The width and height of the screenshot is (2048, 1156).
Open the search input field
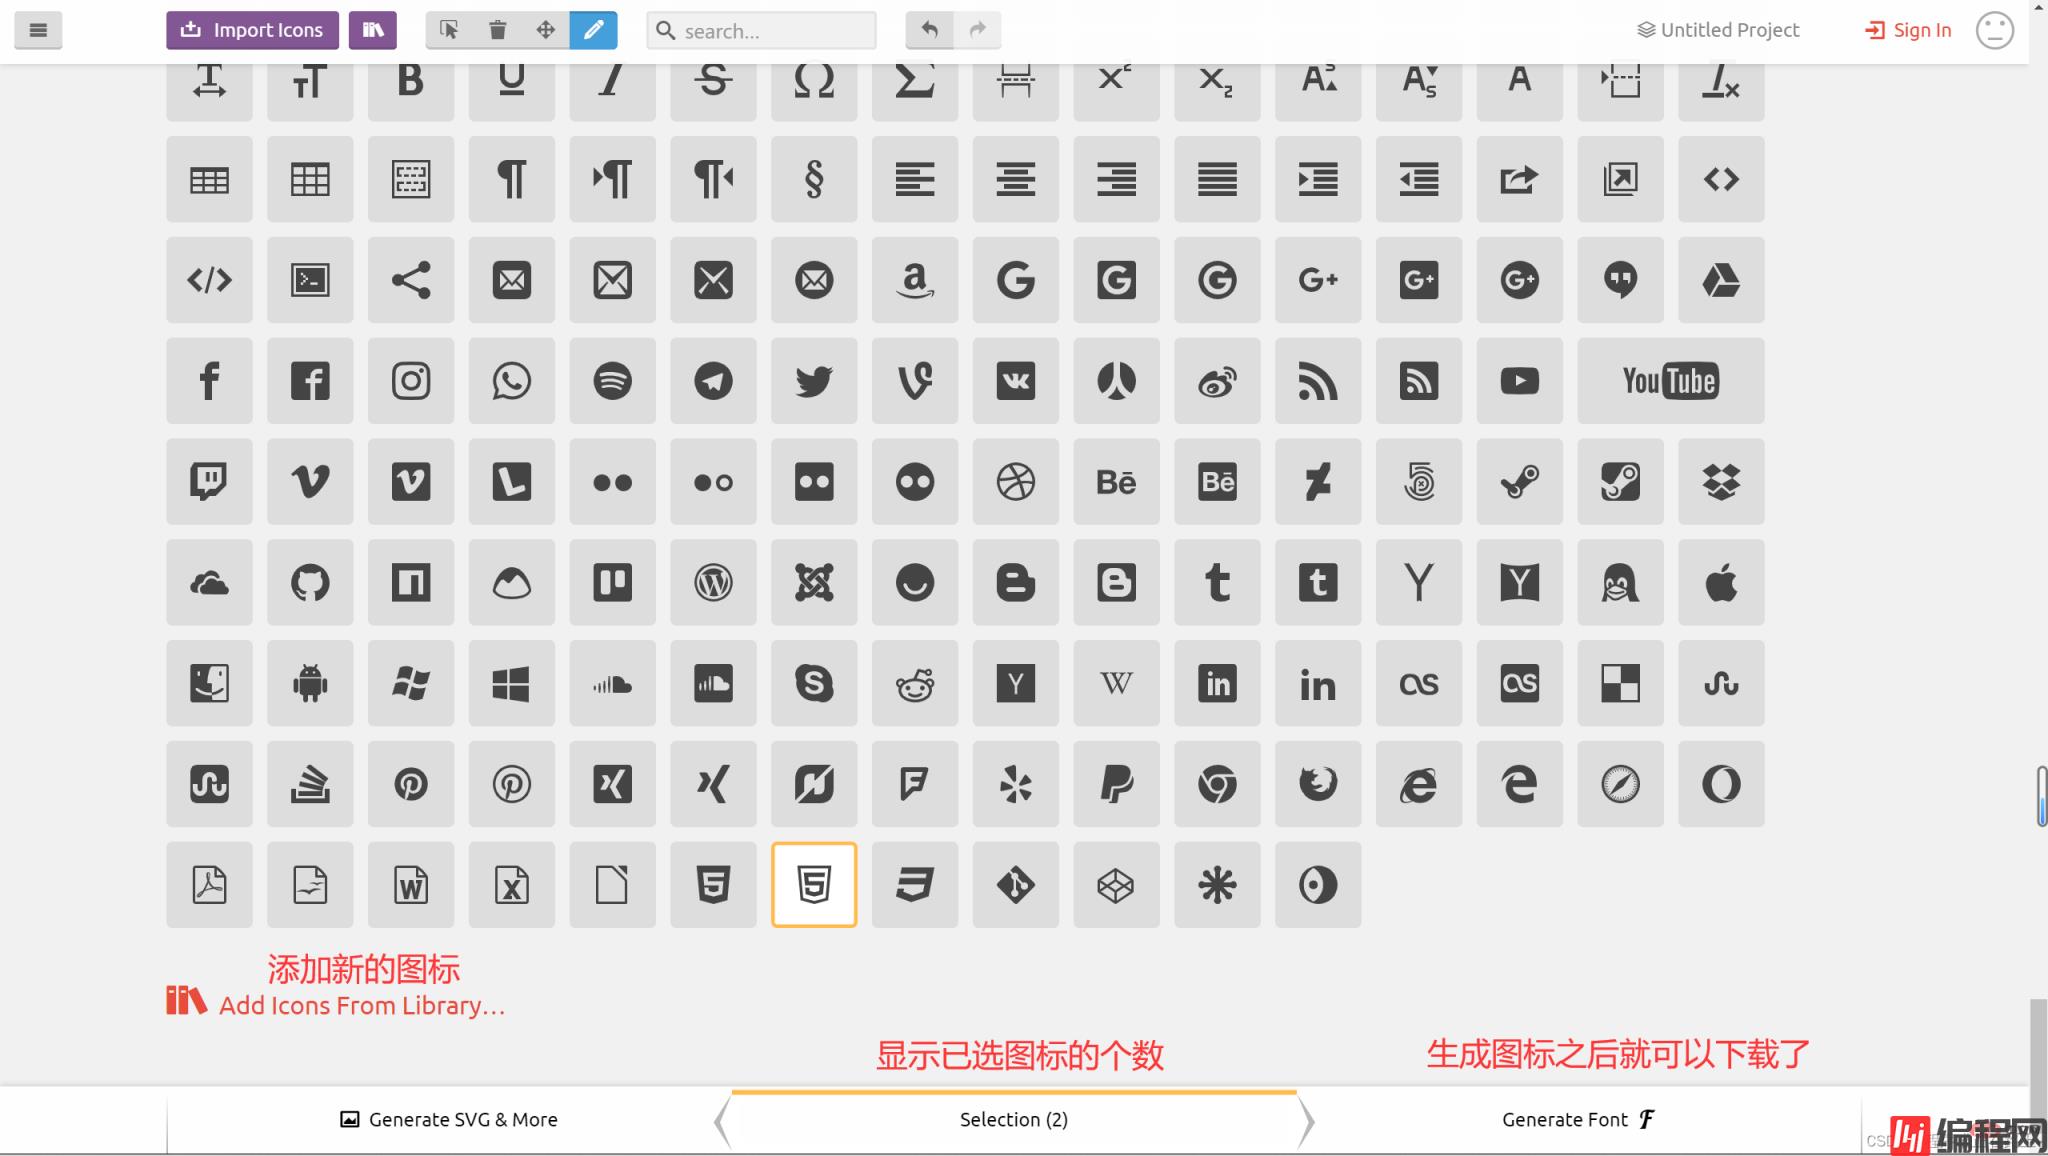(x=761, y=30)
